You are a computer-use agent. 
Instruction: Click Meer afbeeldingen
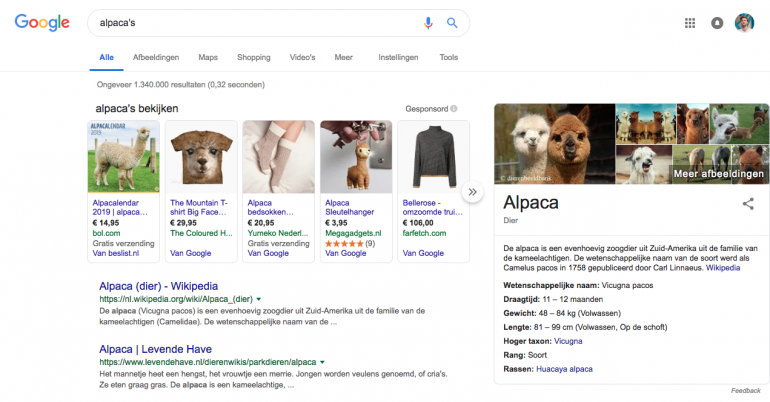[719, 174]
